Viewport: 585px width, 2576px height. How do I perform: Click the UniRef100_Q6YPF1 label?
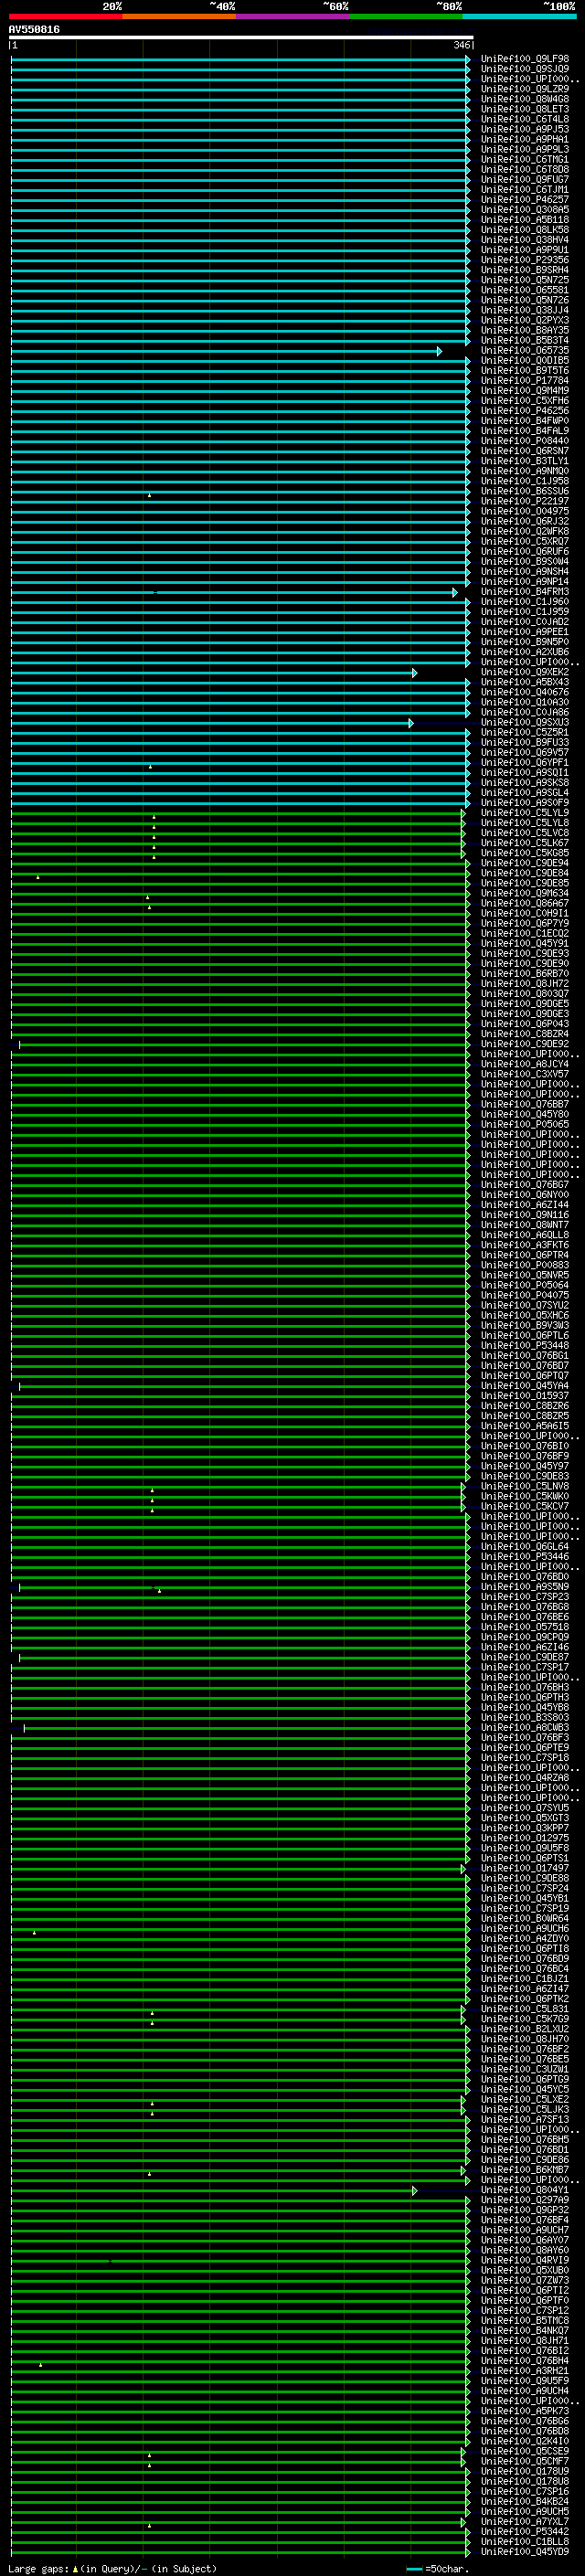[525, 762]
